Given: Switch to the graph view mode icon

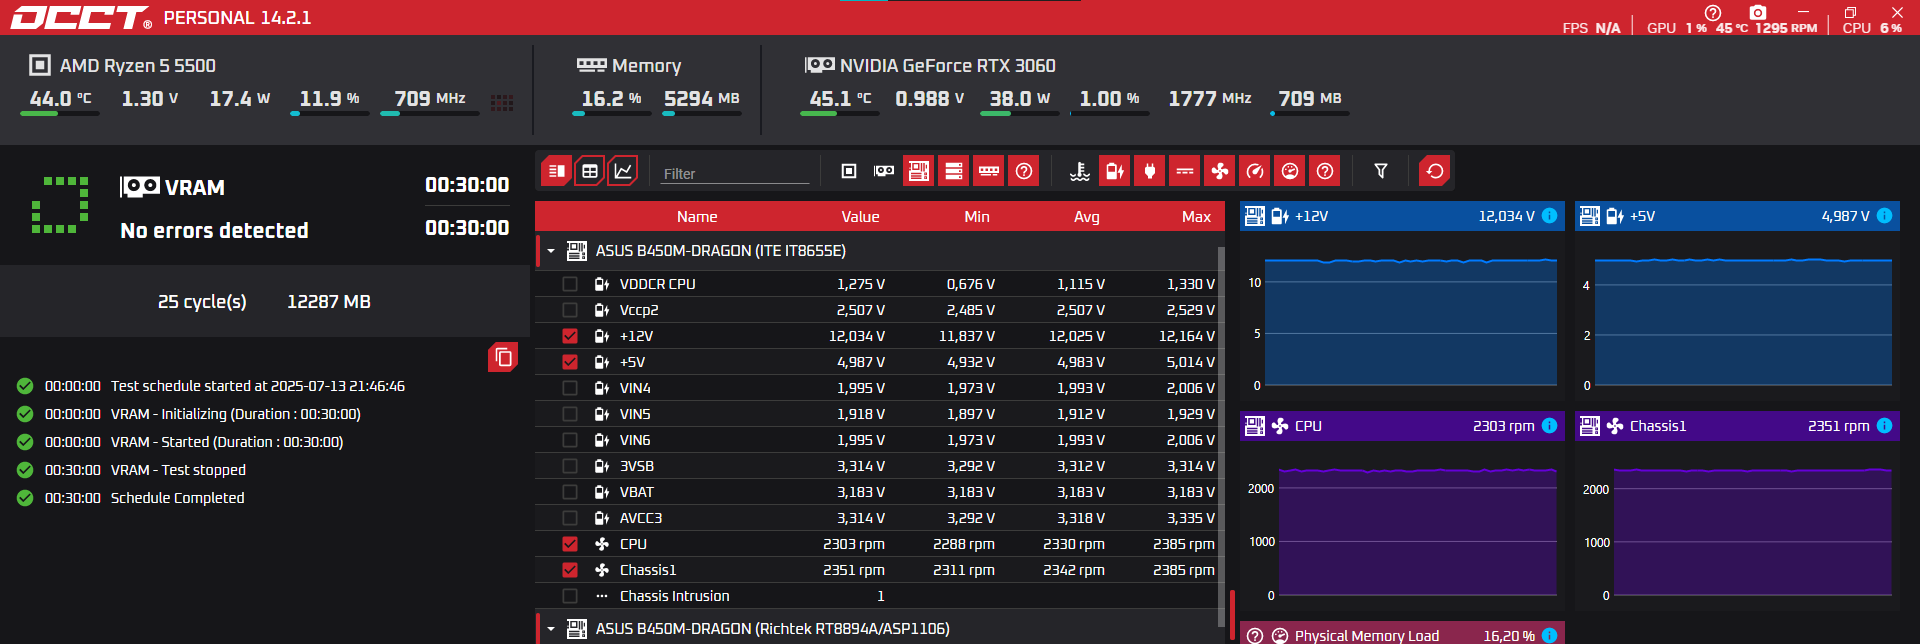Looking at the screenshot, I should click(x=623, y=171).
